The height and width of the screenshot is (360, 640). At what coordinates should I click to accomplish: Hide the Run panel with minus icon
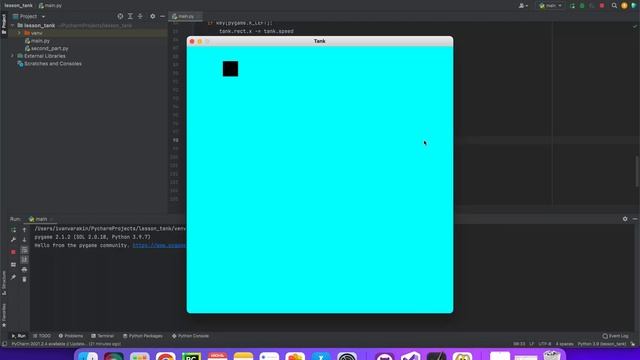[635, 219]
